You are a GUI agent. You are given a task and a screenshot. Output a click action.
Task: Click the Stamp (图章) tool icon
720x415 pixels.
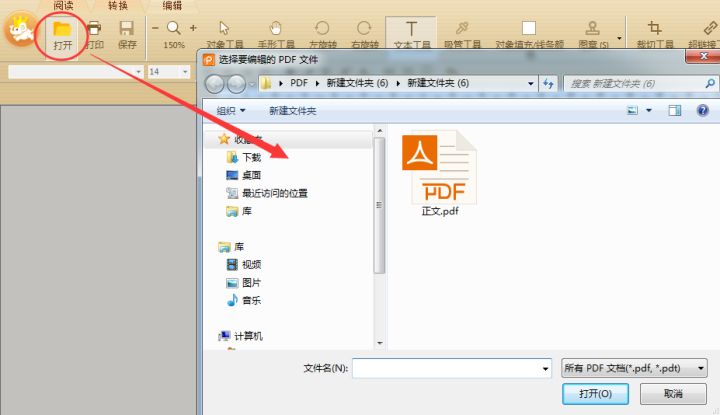point(593,29)
